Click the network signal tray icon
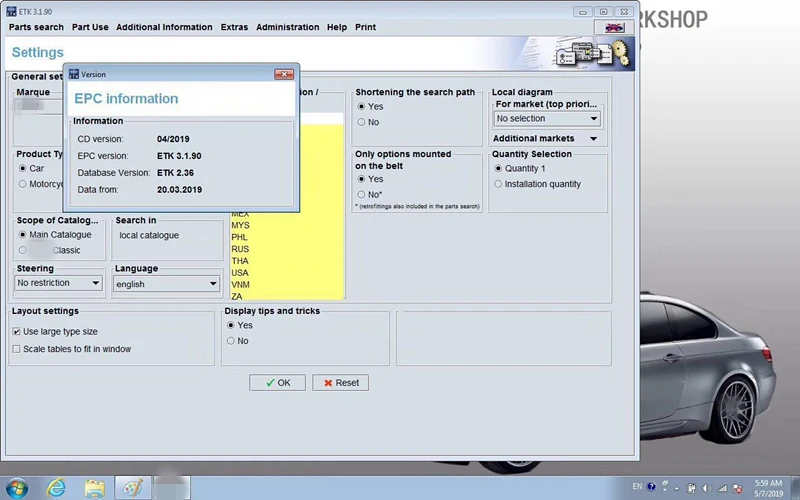Image resolution: width=800 pixels, height=500 pixels. click(722, 488)
